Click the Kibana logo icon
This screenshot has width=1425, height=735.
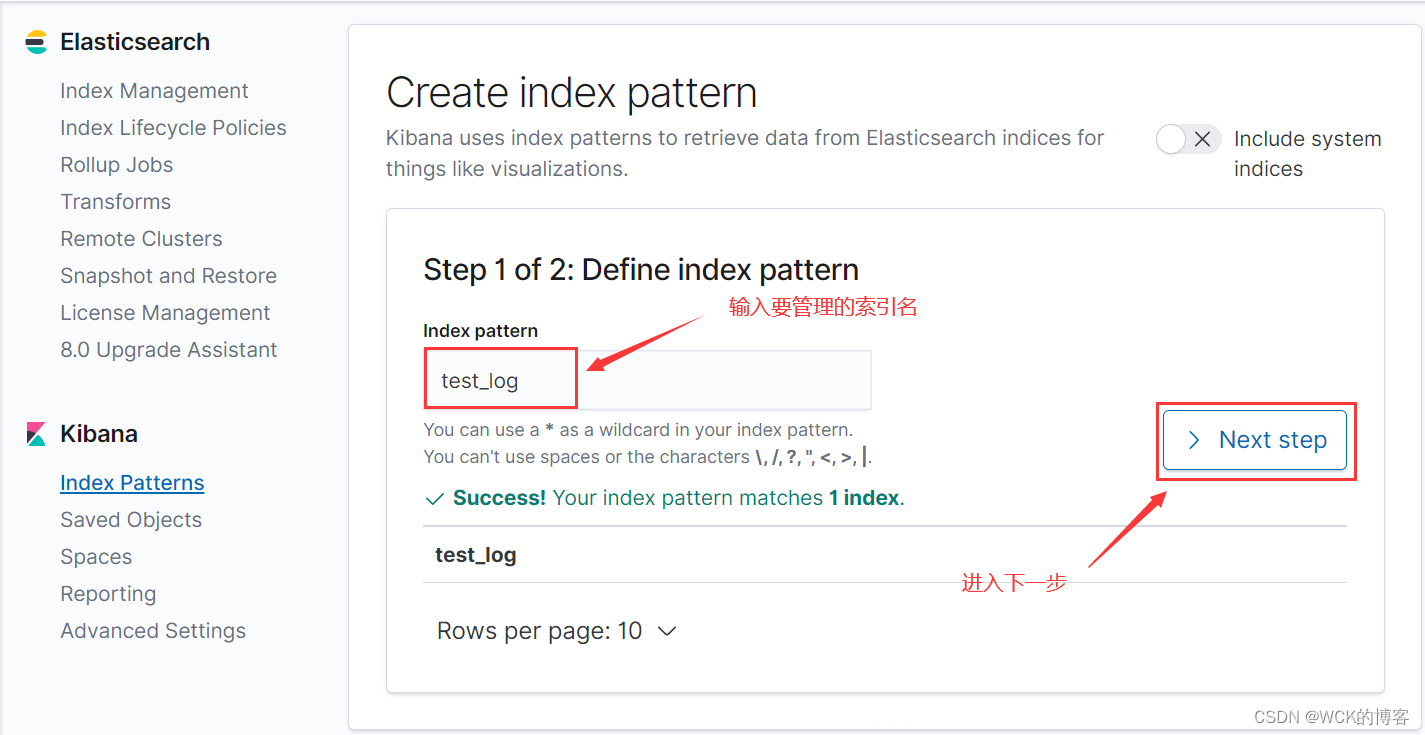(37, 434)
